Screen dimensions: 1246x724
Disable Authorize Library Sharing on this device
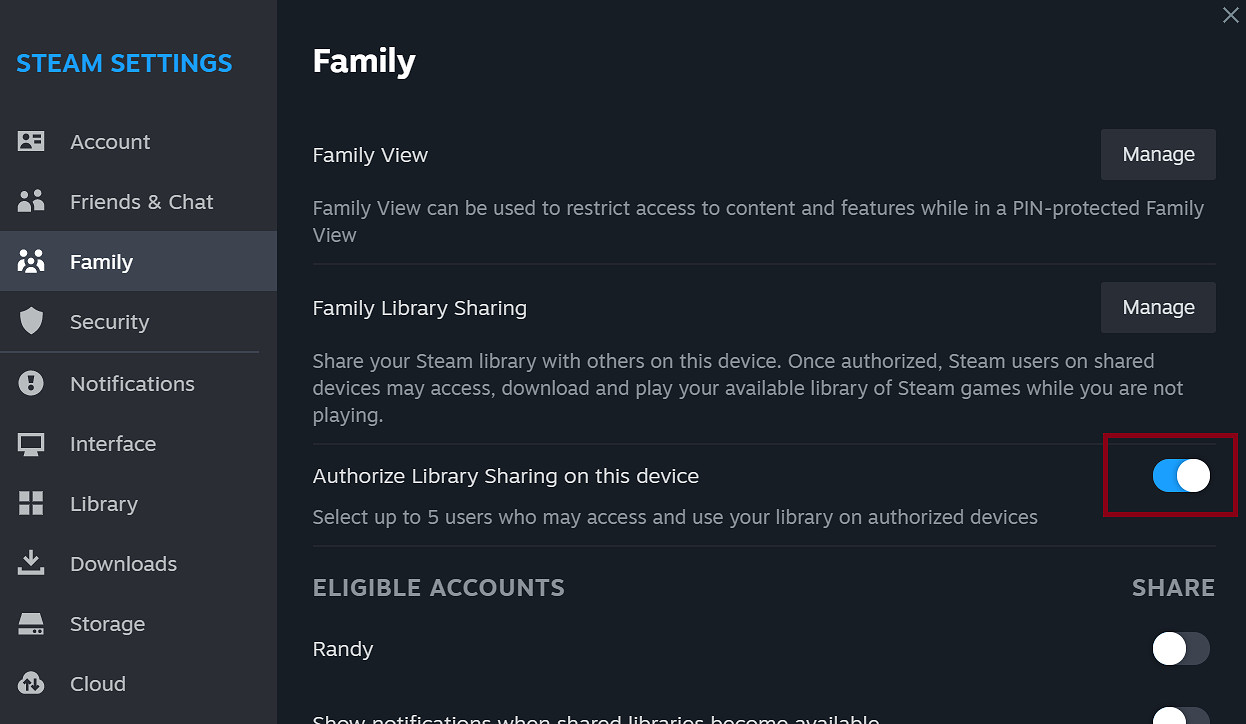(x=1181, y=476)
